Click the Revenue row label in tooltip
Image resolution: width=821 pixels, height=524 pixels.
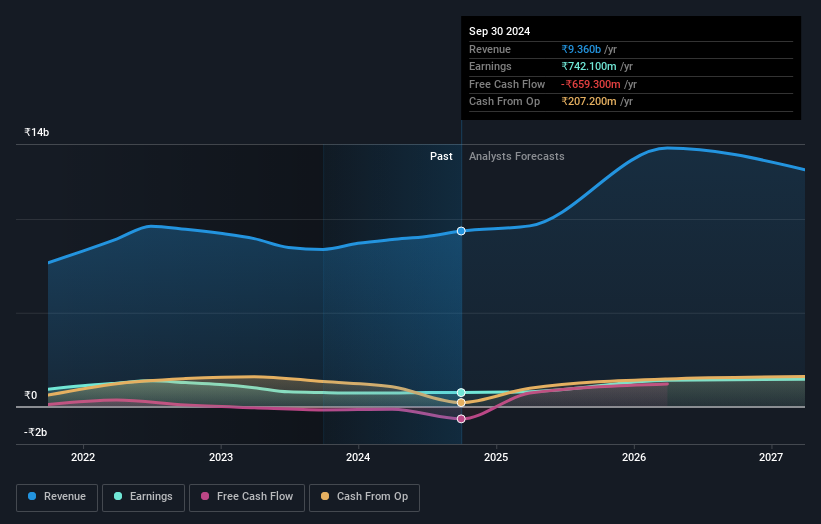490,49
